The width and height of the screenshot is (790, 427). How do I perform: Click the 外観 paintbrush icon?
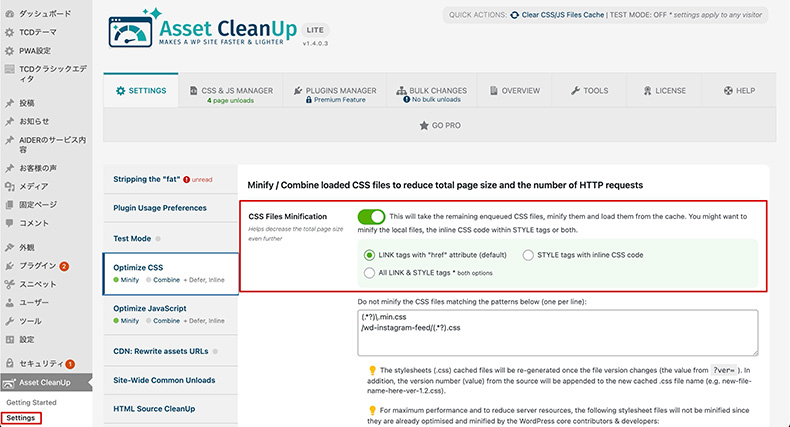tap(10, 247)
